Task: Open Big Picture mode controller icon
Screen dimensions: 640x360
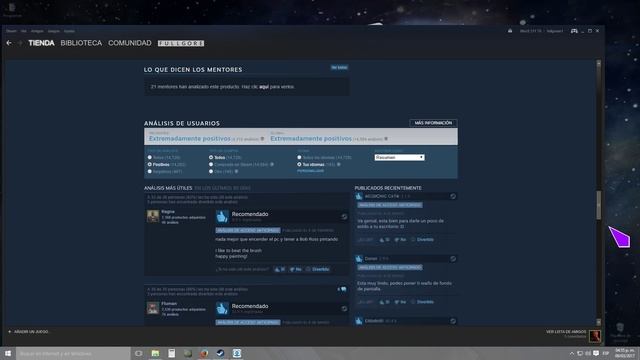Action: click(x=574, y=31)
